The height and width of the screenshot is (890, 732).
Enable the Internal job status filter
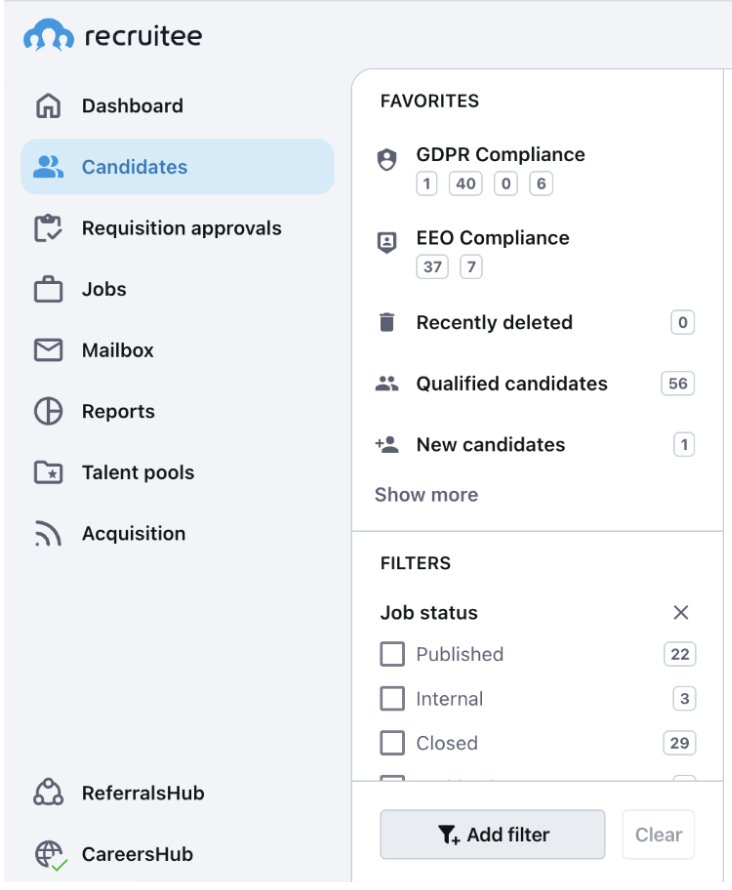point(392,699)
